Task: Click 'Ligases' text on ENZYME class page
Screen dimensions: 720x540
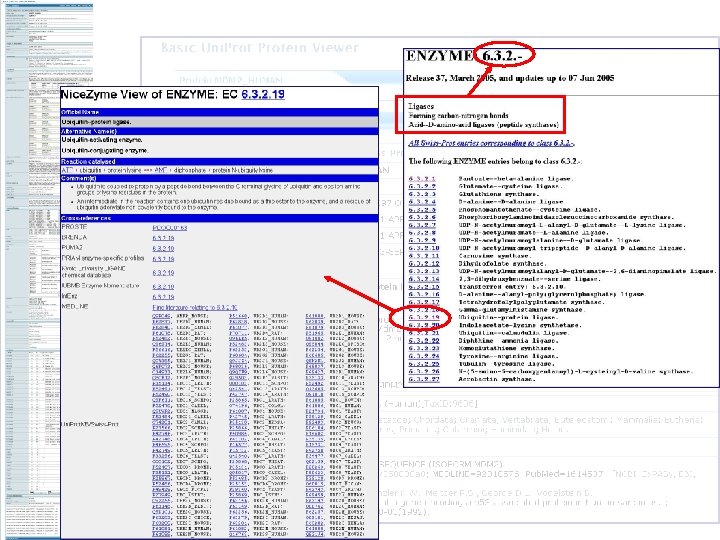Action: 421,107
